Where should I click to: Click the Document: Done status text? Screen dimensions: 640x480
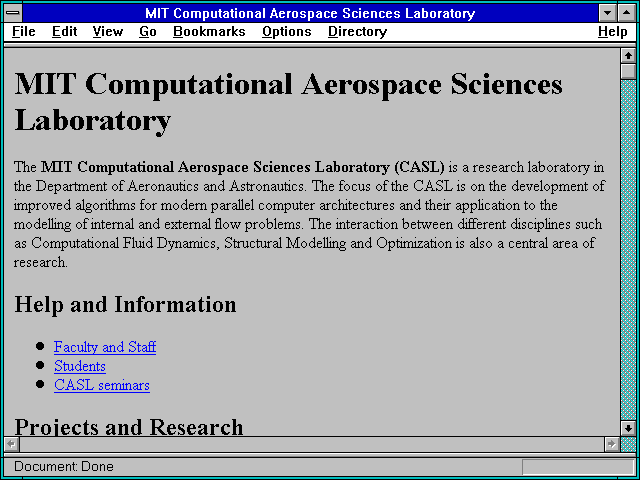point(64,467)
